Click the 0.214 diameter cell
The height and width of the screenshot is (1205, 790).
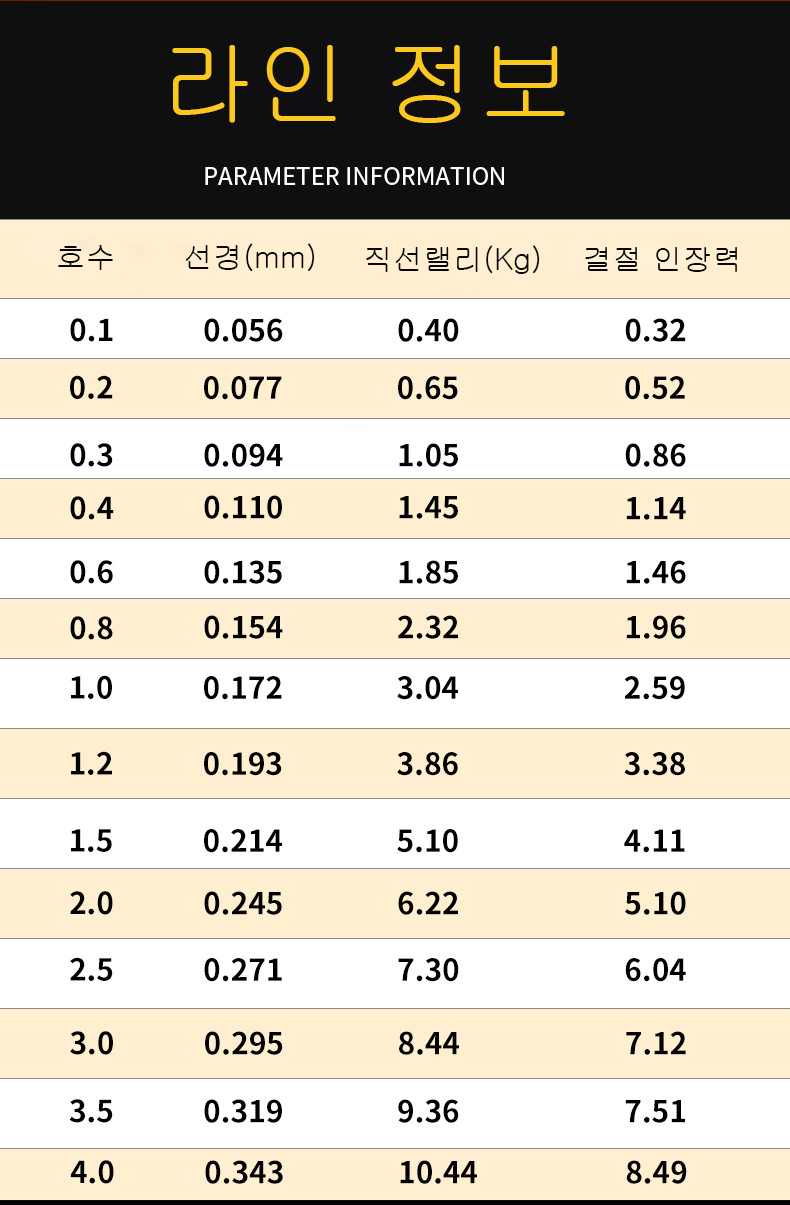tap(243, 841)
